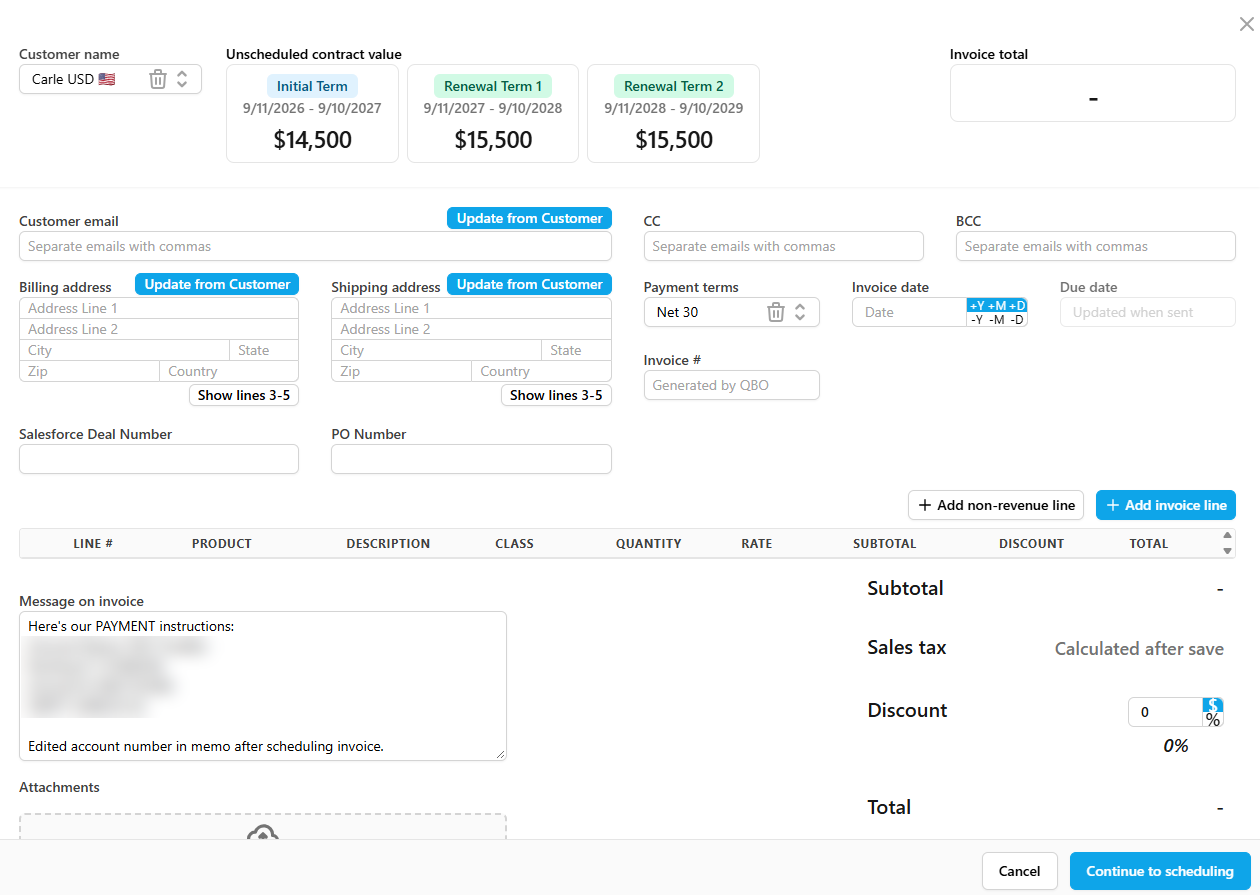Viewport: 1260px width, 895px height.
Task: Click billing Address Line 2 field
Action: [159, 329]
